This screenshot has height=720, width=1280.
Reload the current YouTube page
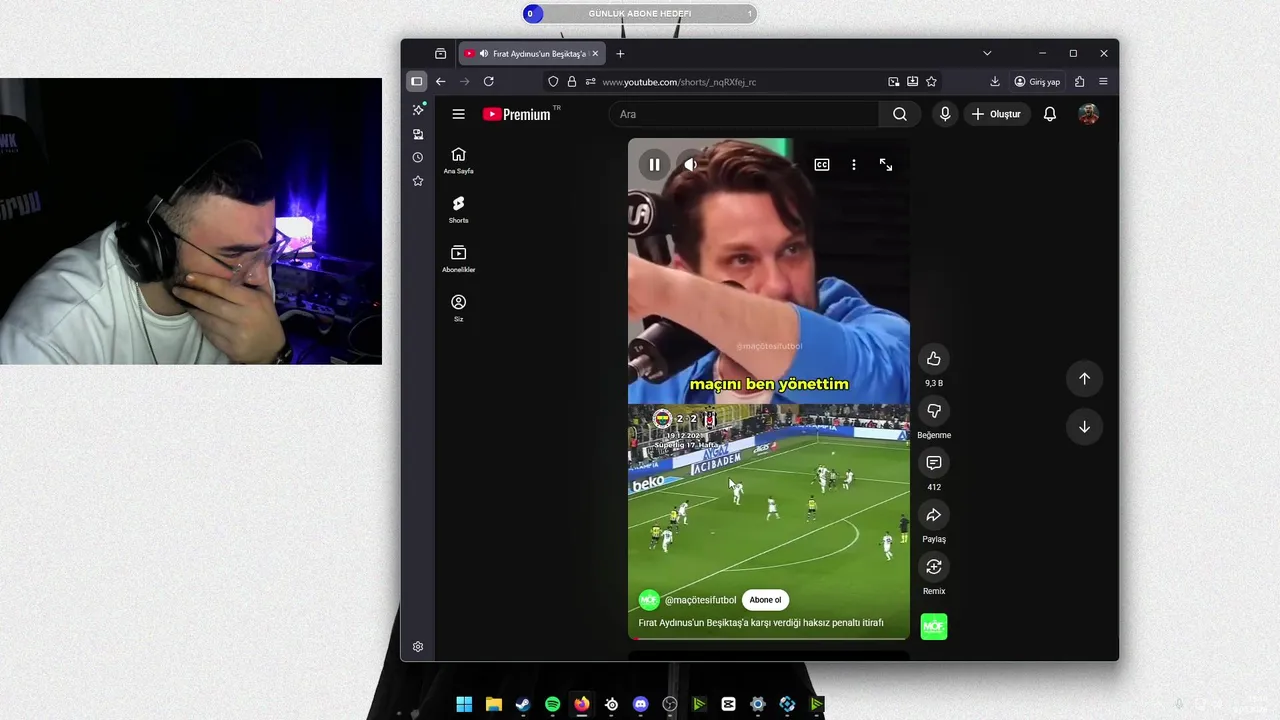coord(488,81)
